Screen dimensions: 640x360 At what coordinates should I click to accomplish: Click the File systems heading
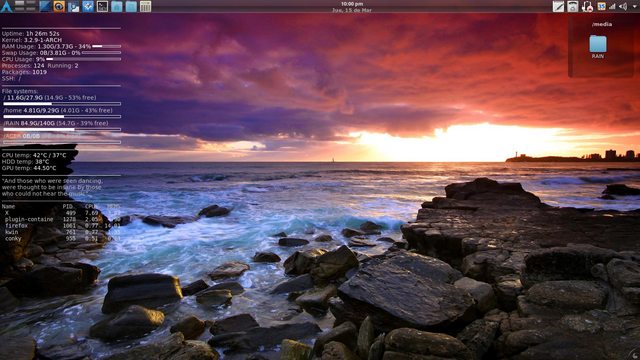tap(20, 91)
